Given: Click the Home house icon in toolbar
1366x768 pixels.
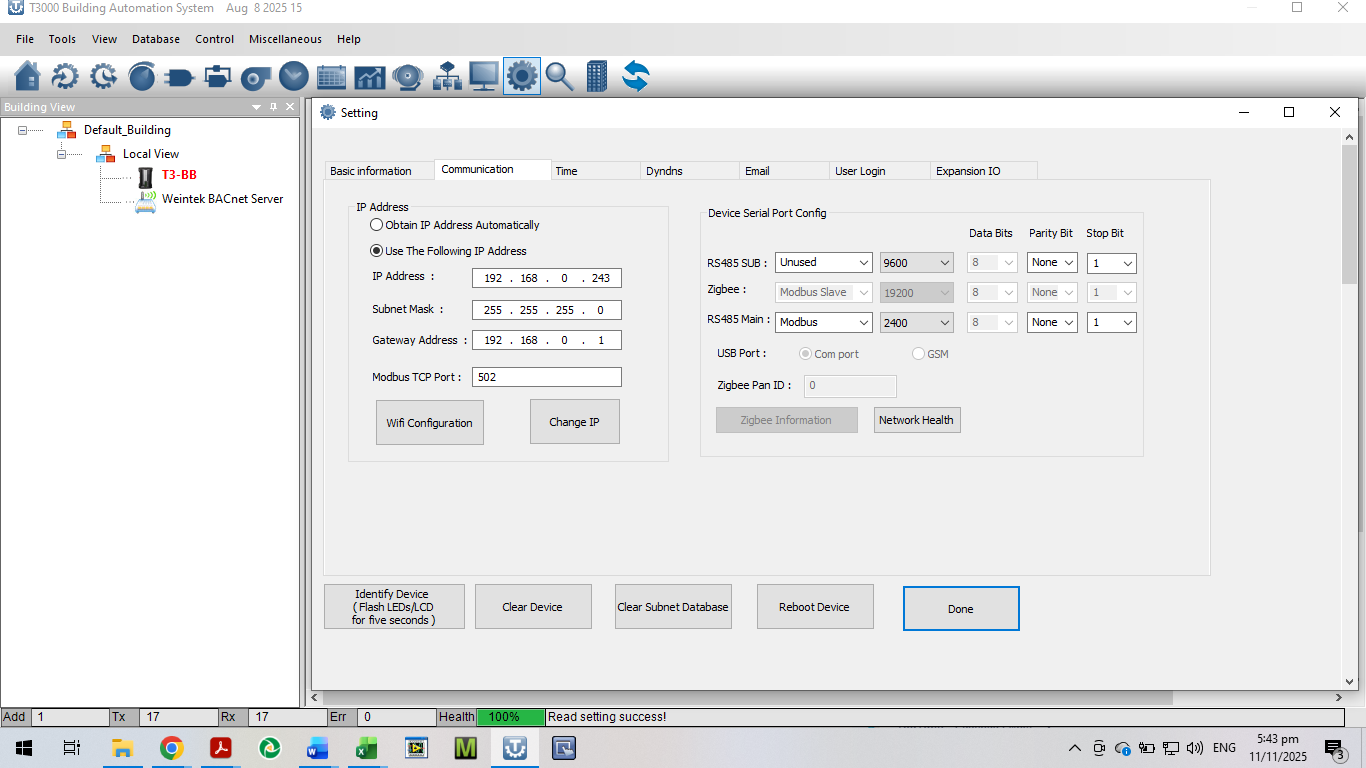Looking at the screenshot, I should 28,76.
